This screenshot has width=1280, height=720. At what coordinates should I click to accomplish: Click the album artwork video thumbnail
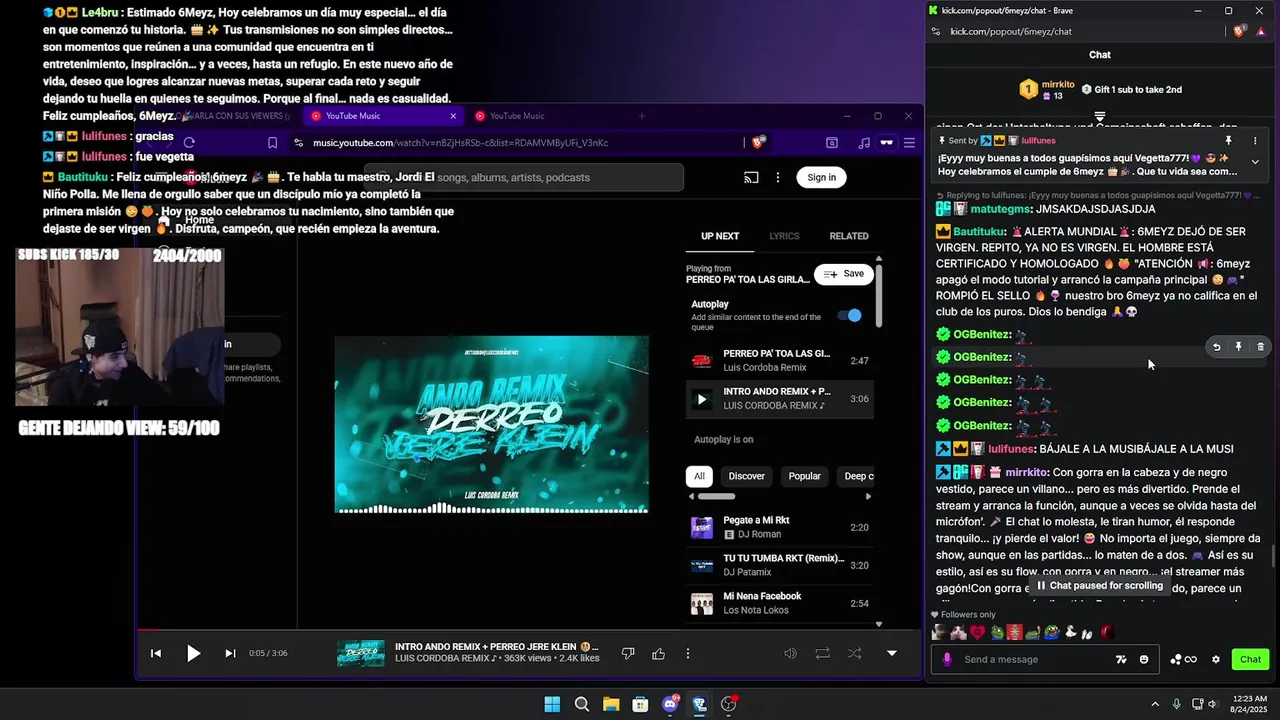click(491, 424)
